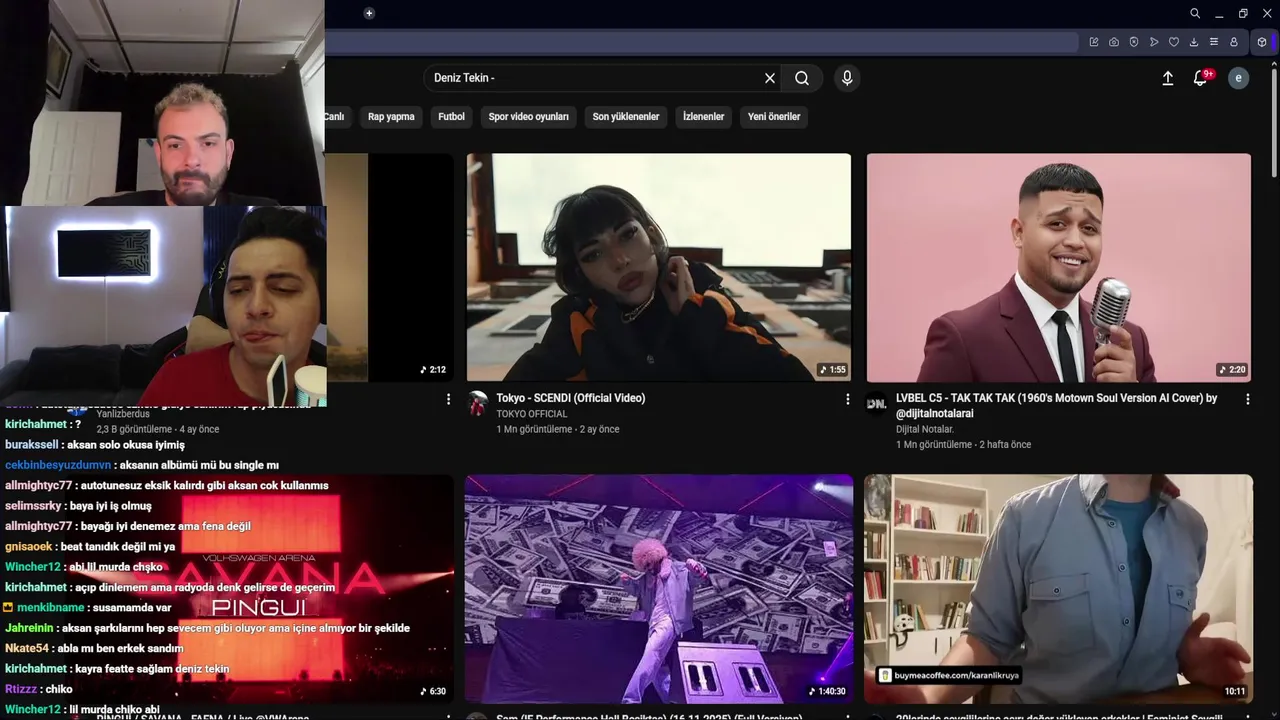Play the Tokyo SCENDI video thumbnail
This screenshot has height=720, width=1280.
(659, 267)
